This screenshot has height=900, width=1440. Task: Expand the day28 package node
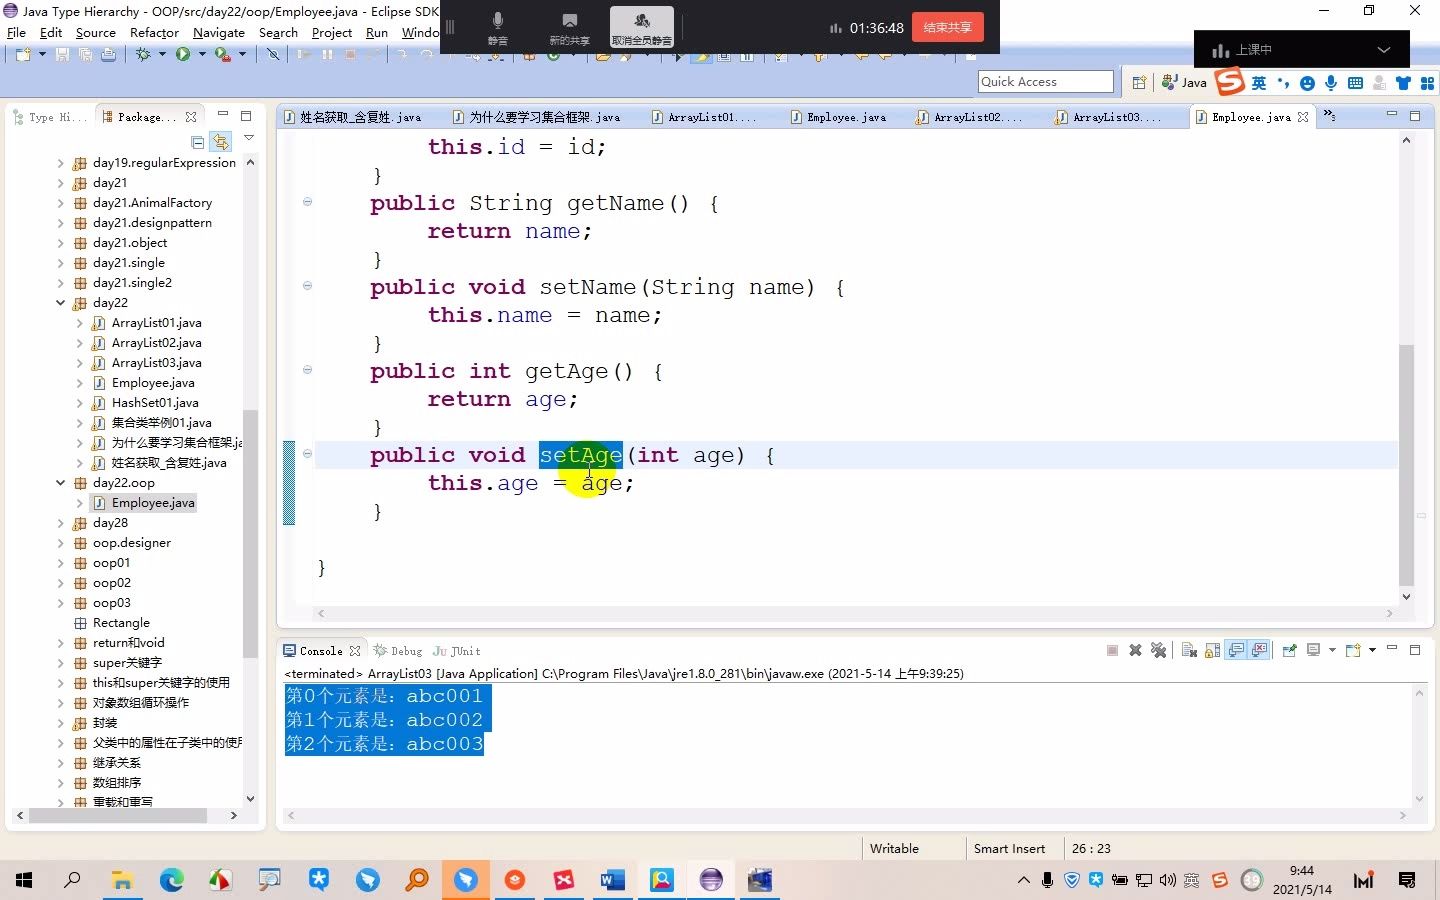61,523
